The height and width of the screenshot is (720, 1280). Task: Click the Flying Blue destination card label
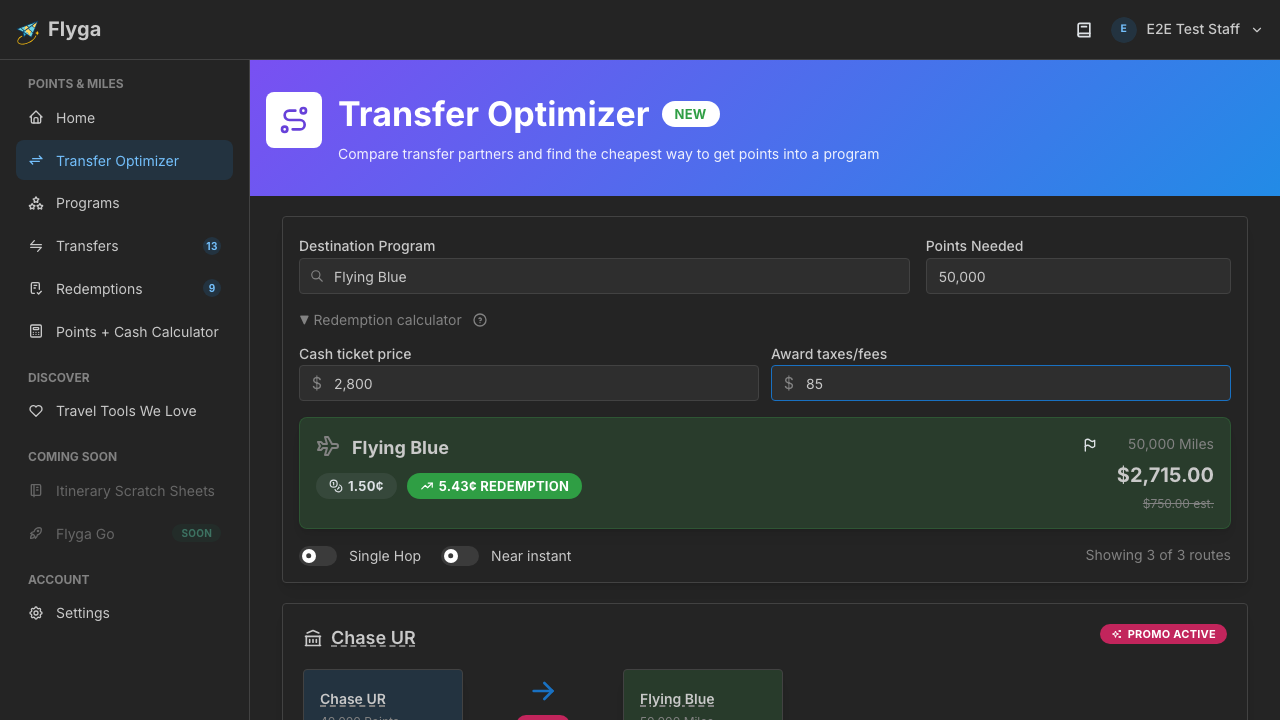(677, 699)
